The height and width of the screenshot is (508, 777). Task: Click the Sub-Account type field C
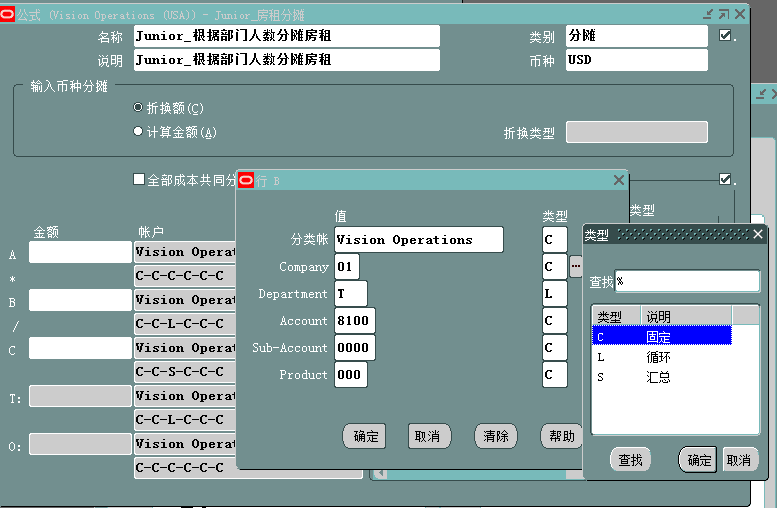point(555,347)
